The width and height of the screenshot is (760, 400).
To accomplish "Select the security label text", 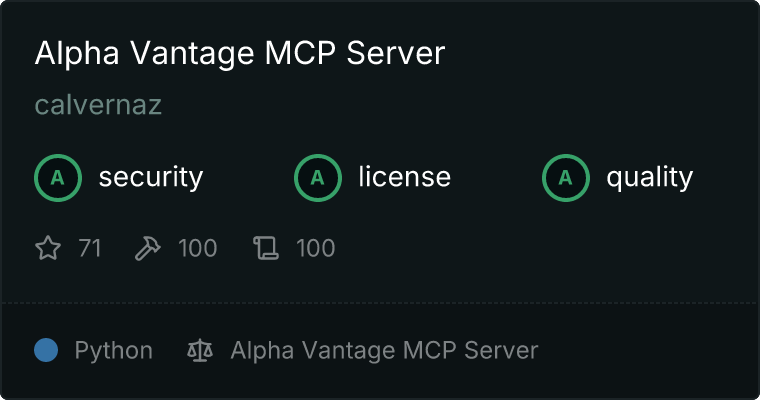I will pyautogui.click(x=151, y=177).
